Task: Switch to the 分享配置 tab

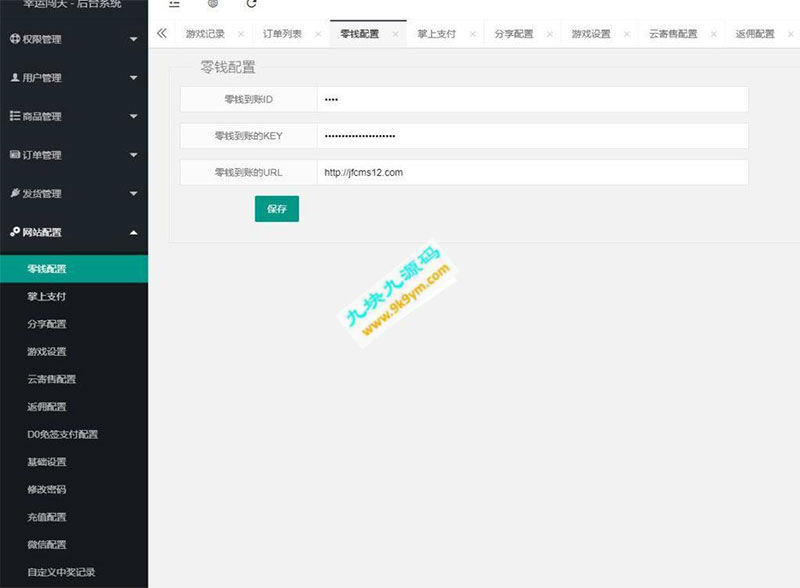Action: coord(514,34)
